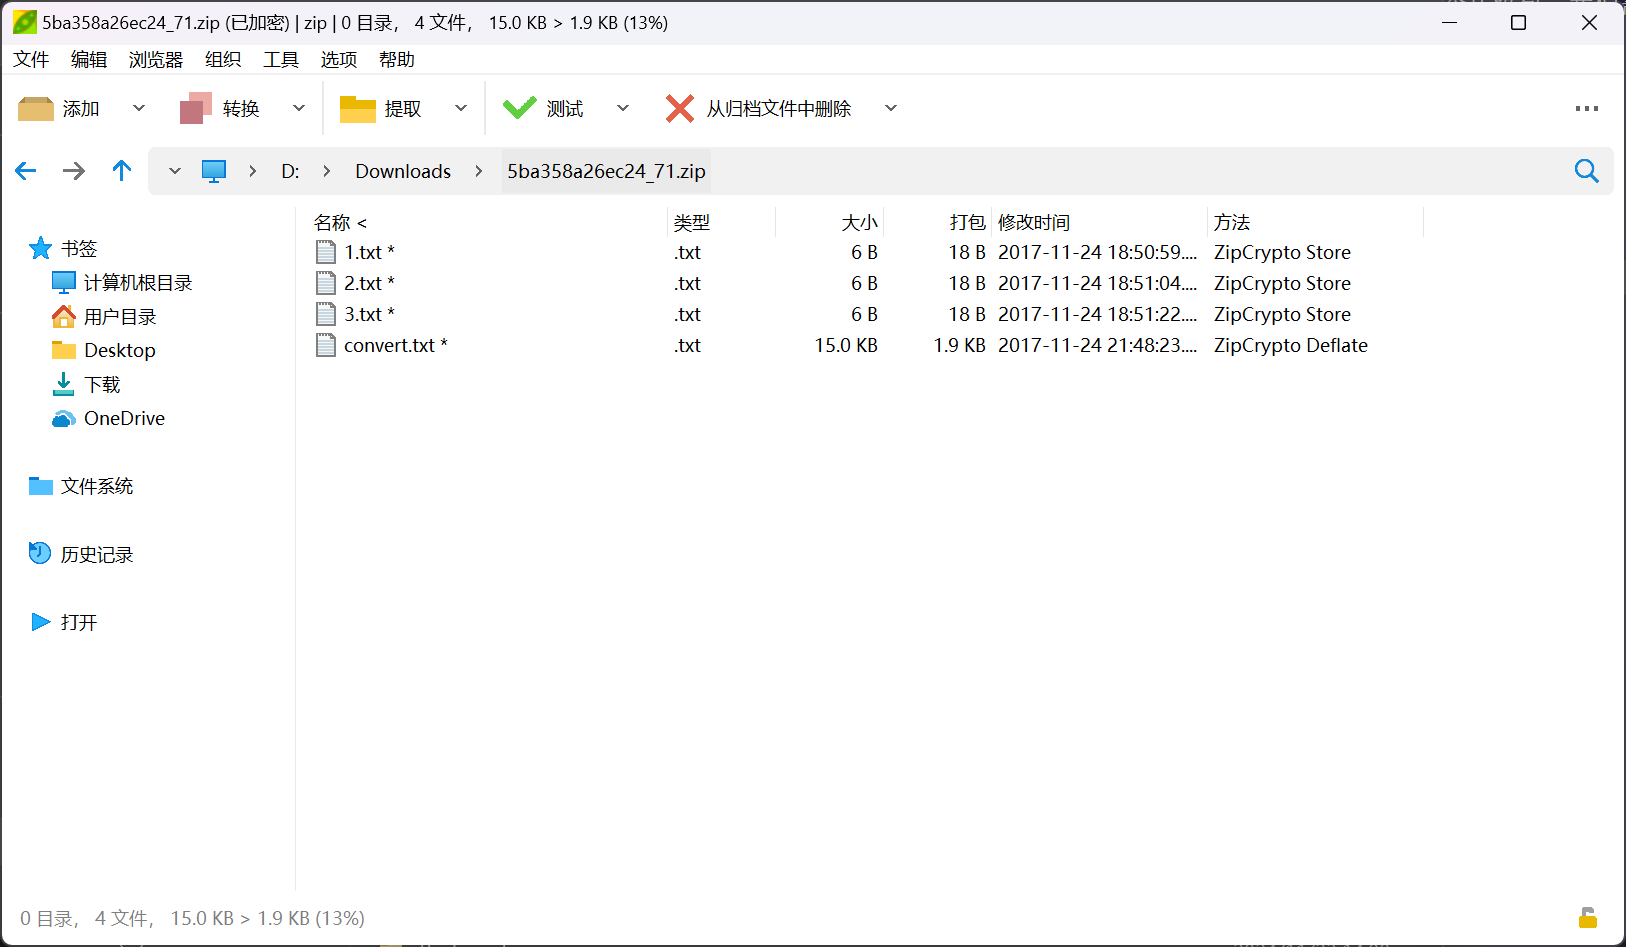This screenshot has width=1626, height=947.
Task: Go forward with the right arrow
Action: 74,171
